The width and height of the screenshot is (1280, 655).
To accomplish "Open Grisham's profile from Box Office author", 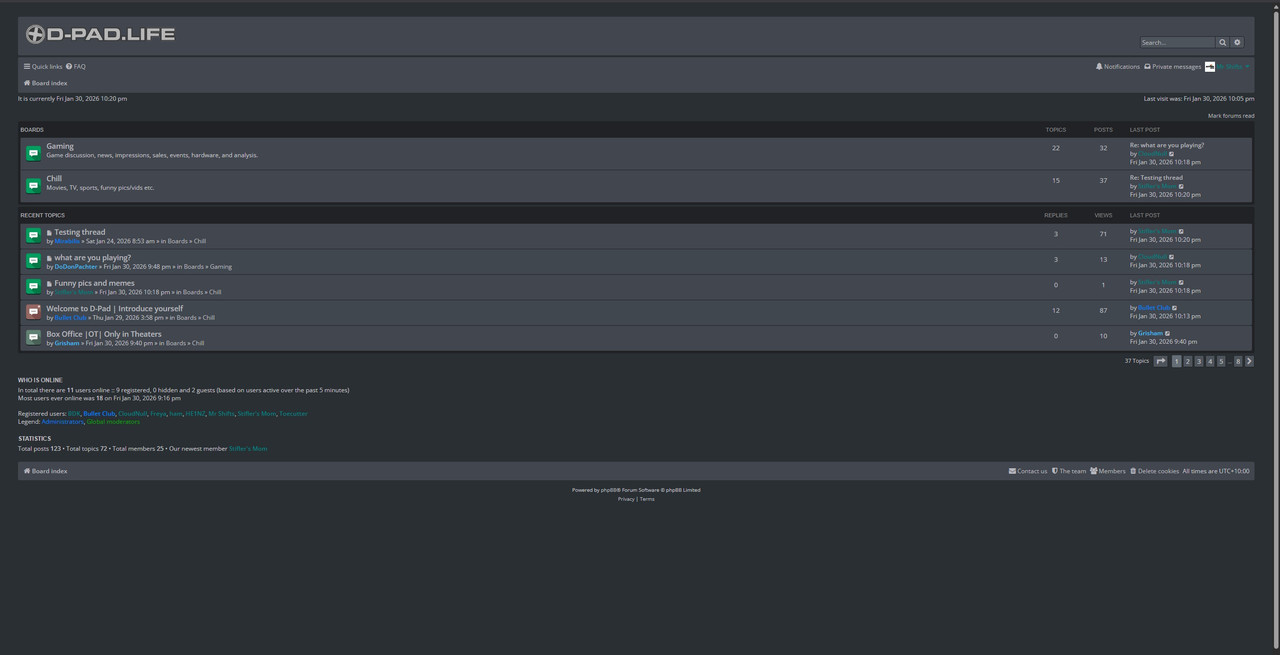I will [67, 343].
